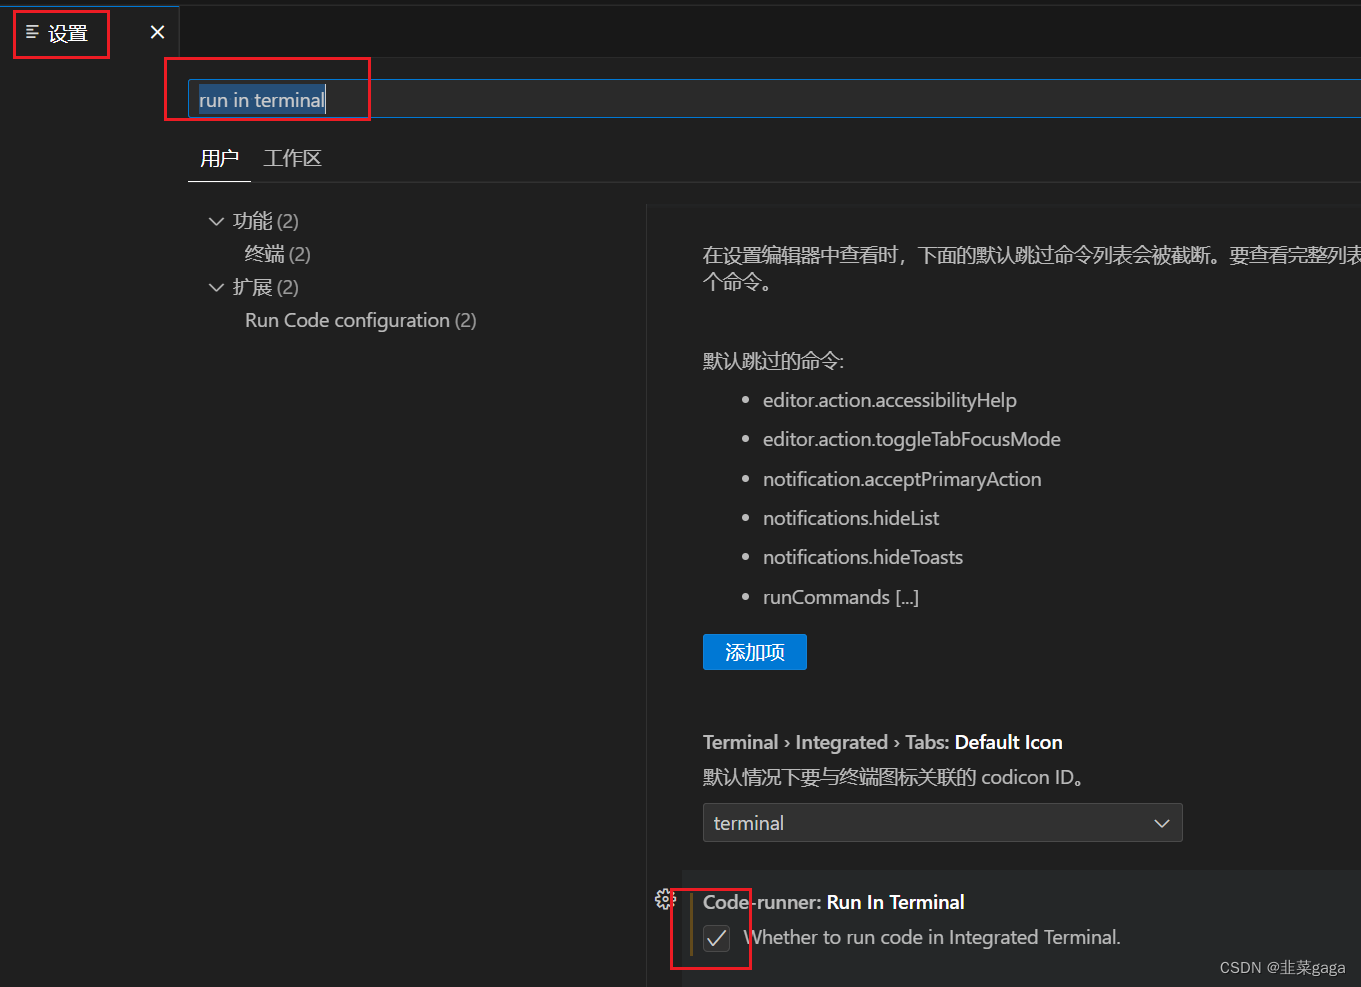Select Run Code configuration (2) item
This screenshot has height=987, width=1361.
click(361, 320)
